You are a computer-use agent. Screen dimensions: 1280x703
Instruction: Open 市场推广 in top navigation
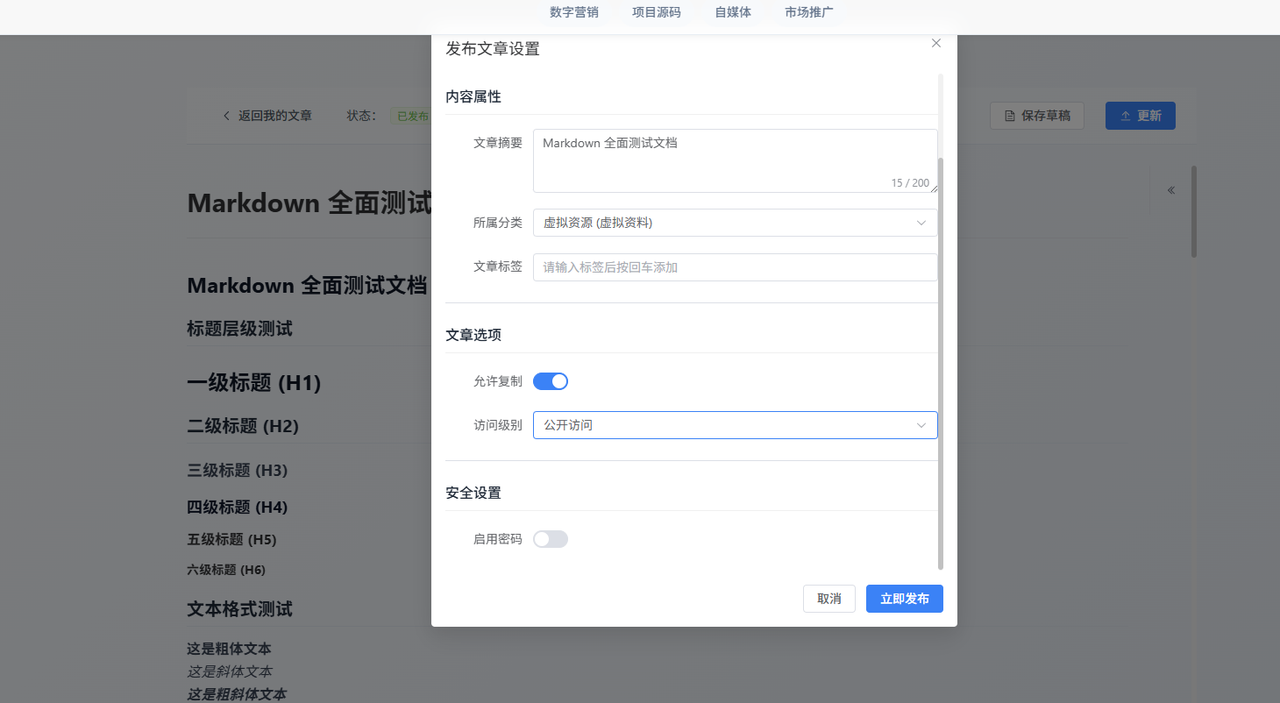coord(809,13)
